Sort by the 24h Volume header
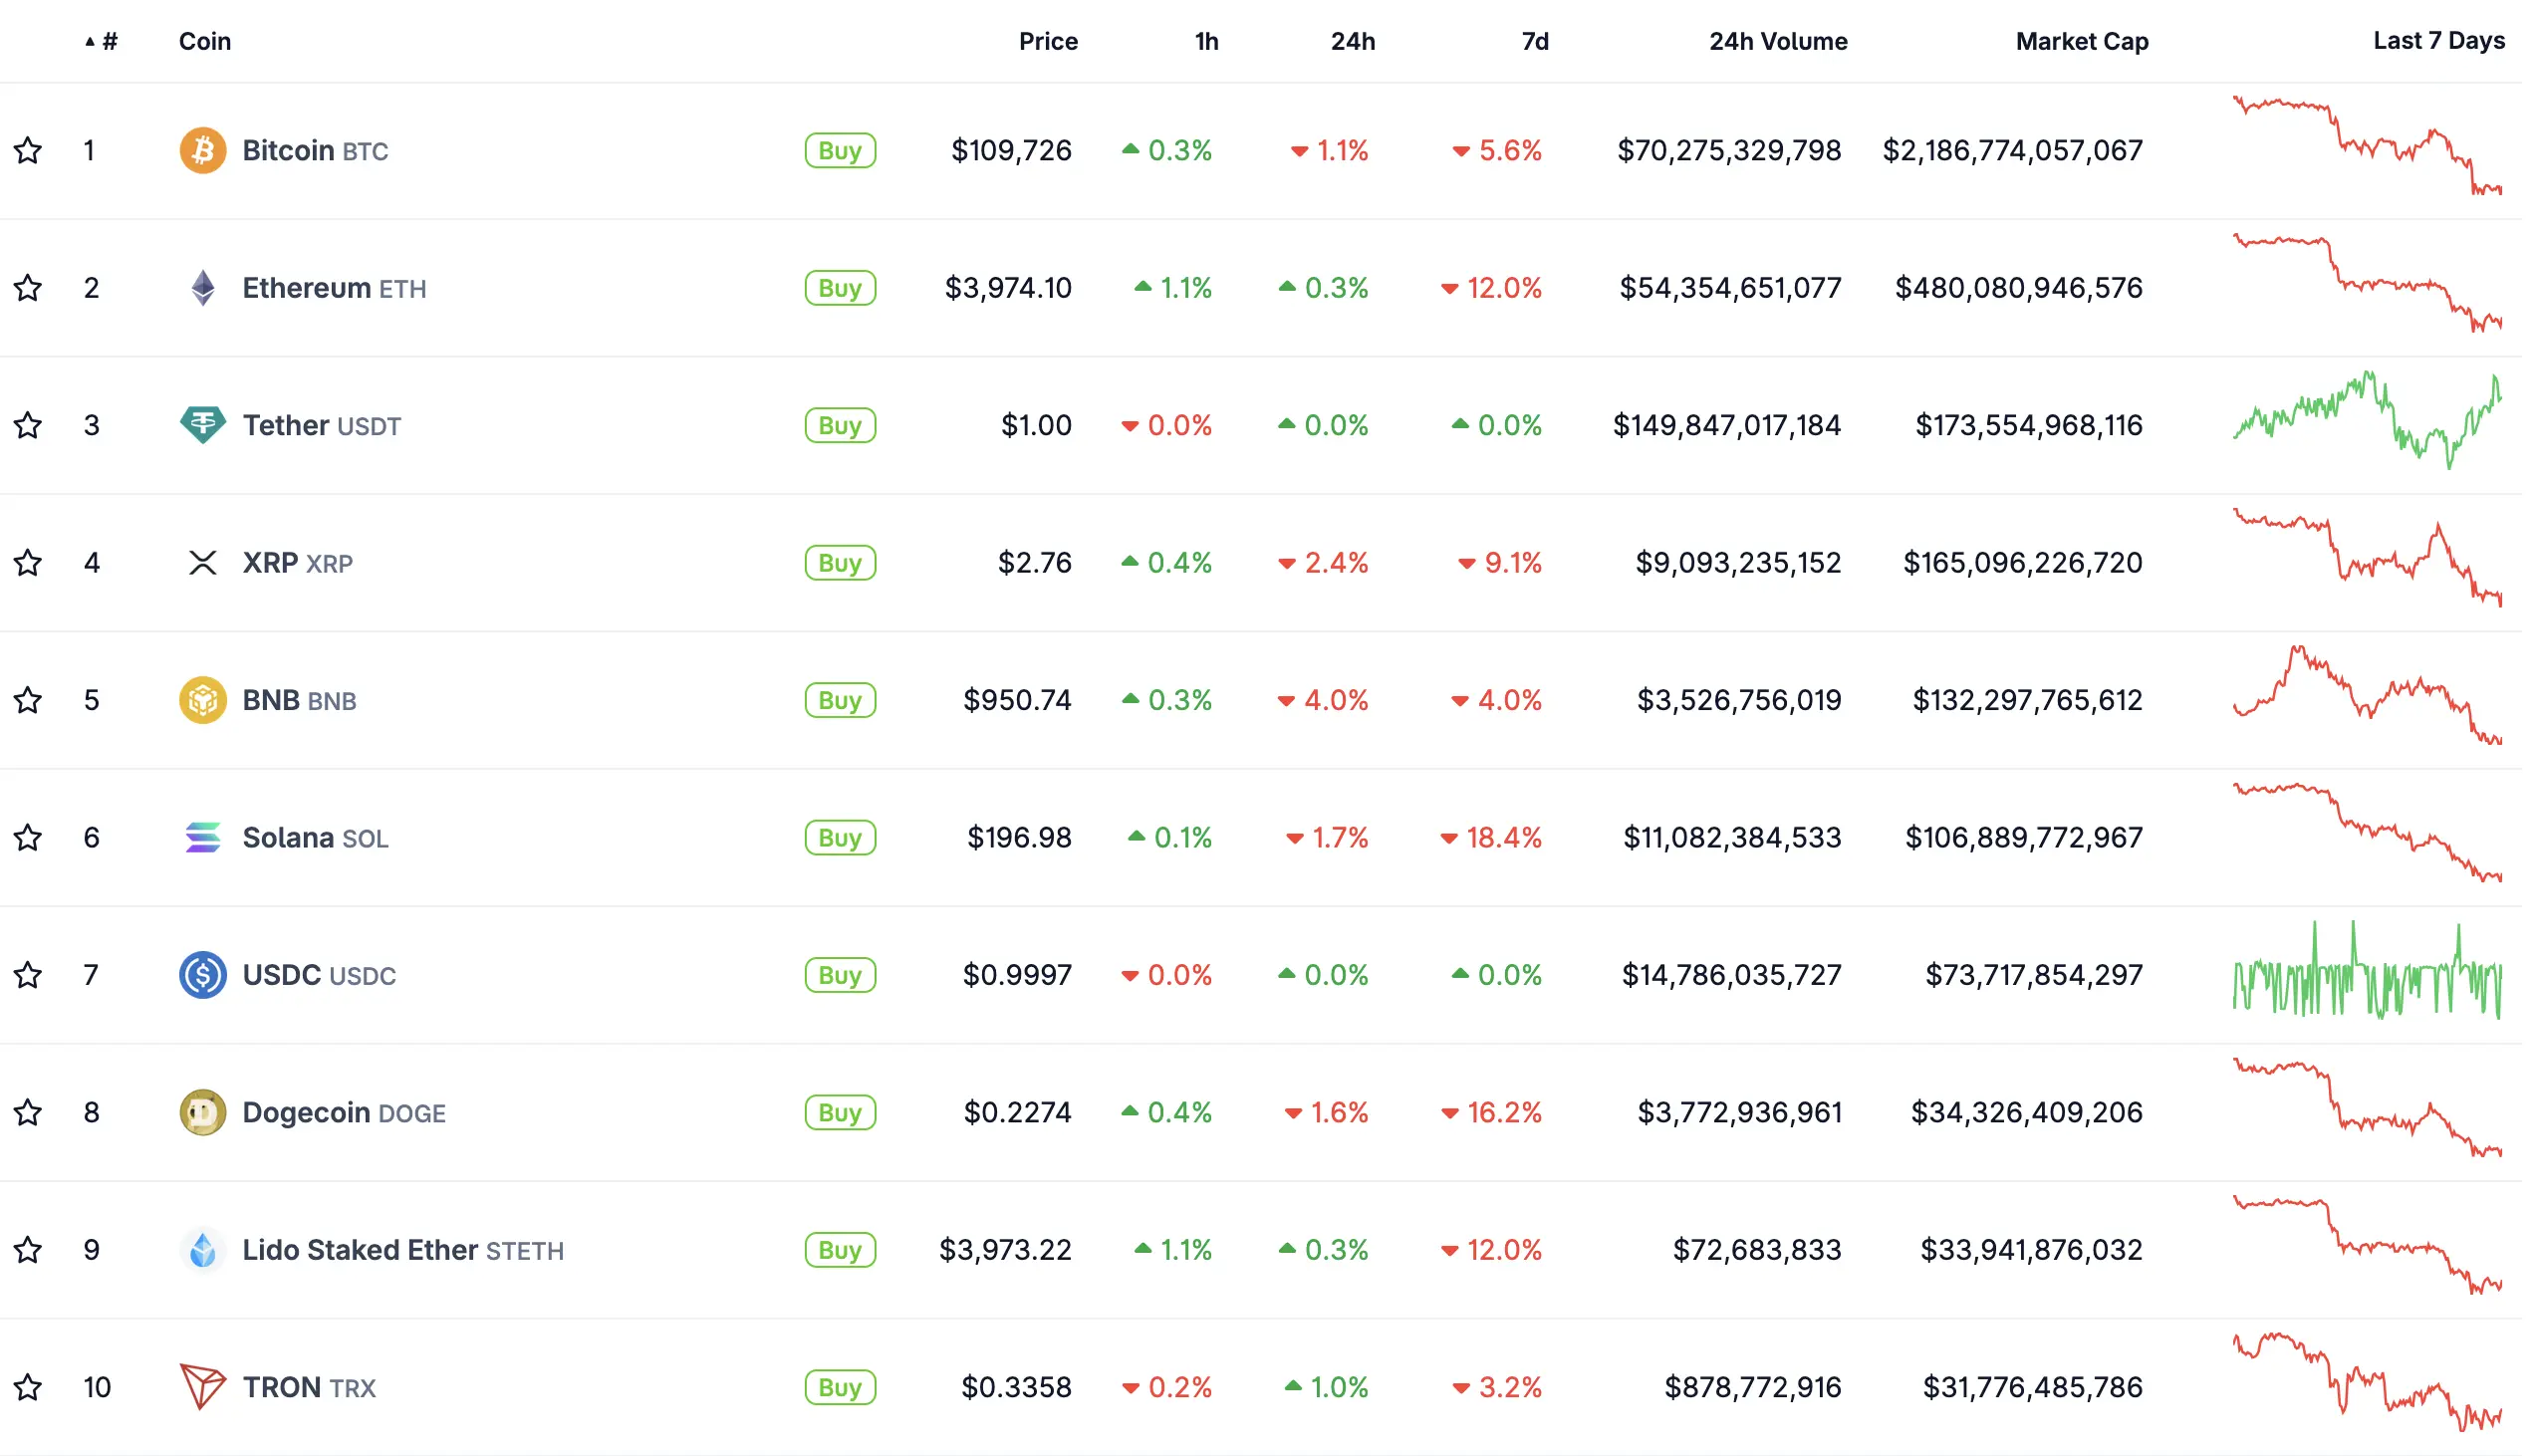This screenshot has height=1456, width=2538. click(x=1777, y=41)
